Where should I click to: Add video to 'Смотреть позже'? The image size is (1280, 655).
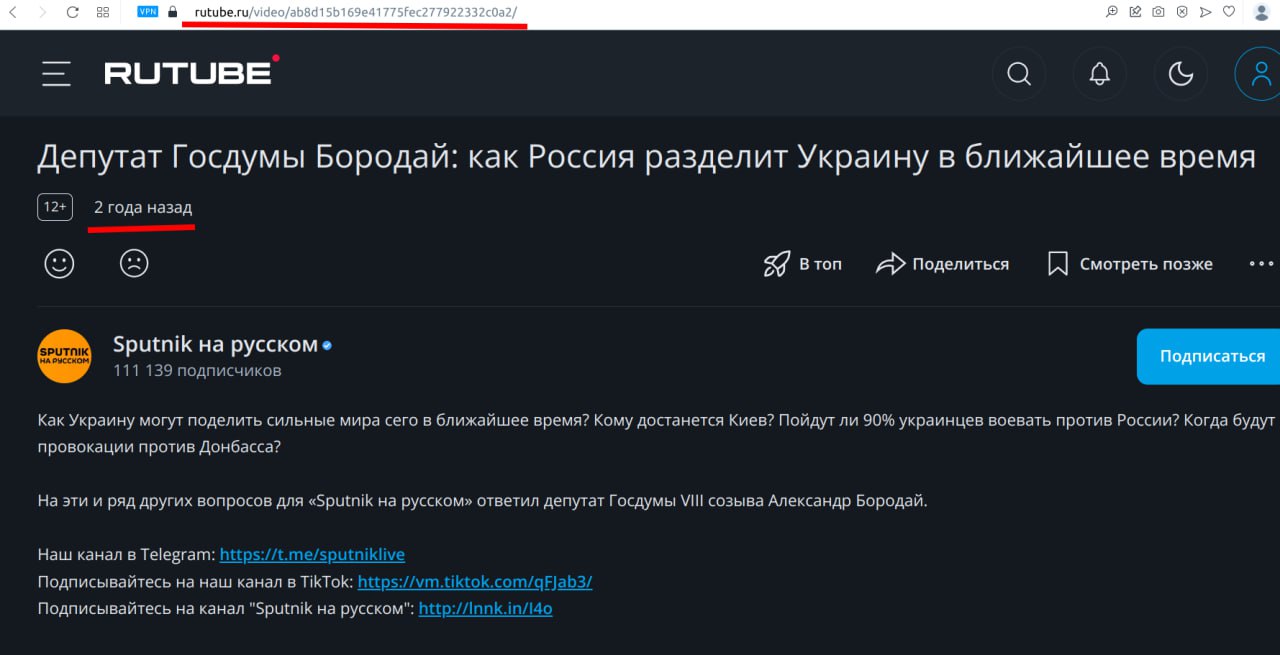click(x=1129, y=264)
